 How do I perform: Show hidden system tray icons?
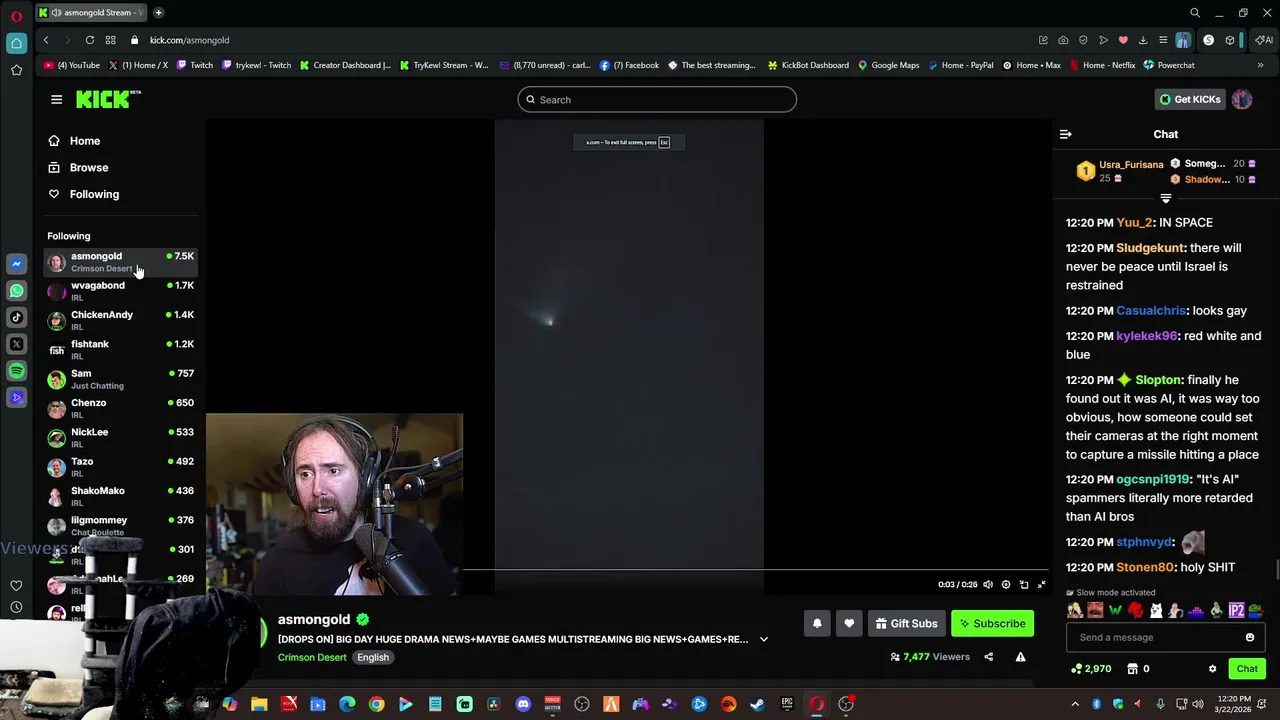point(1075,704)
